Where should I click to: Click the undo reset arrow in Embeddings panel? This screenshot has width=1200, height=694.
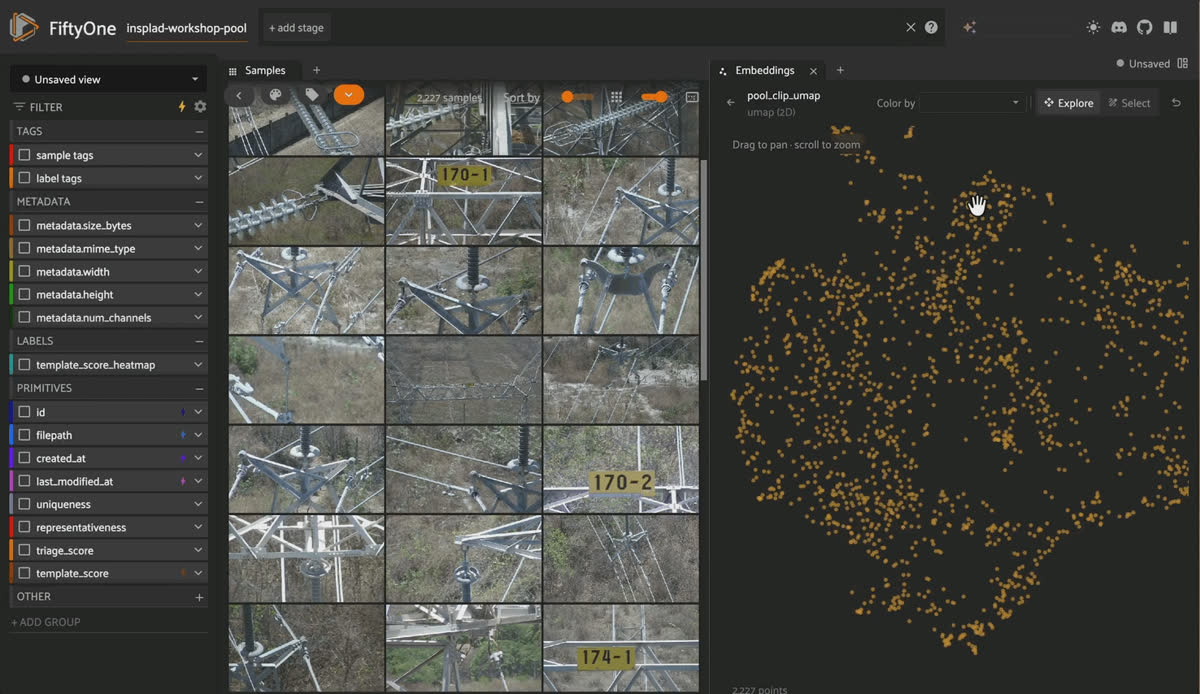tap(1176, 103)
